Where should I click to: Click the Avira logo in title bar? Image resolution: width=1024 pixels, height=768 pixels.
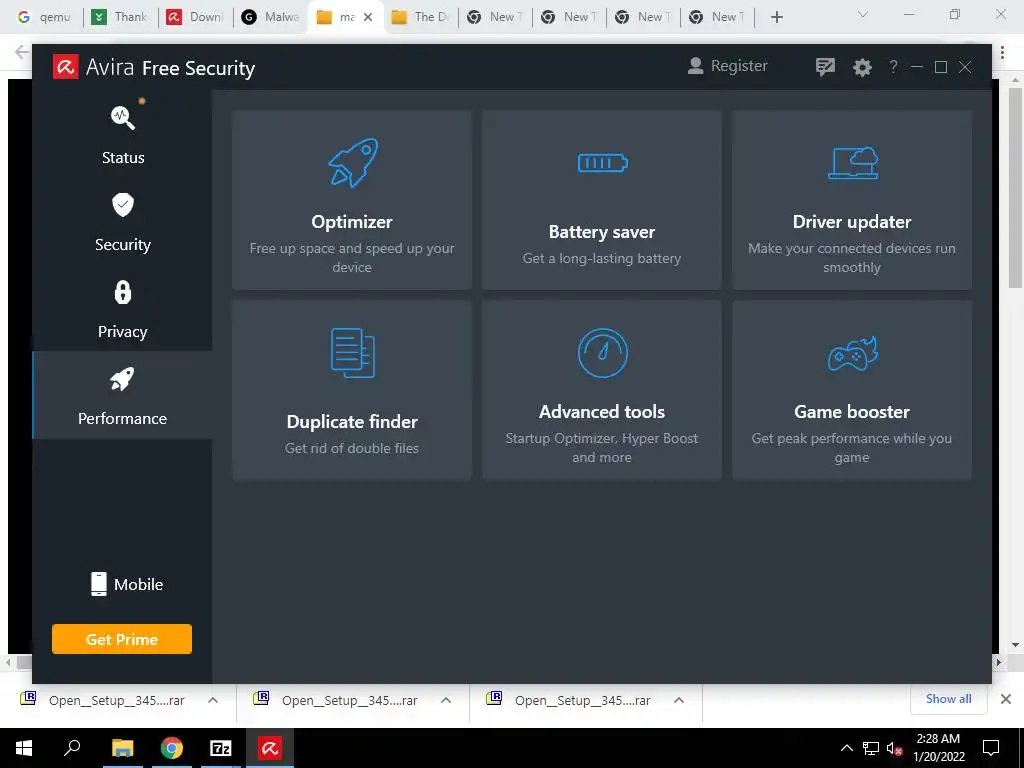(66, 67)
